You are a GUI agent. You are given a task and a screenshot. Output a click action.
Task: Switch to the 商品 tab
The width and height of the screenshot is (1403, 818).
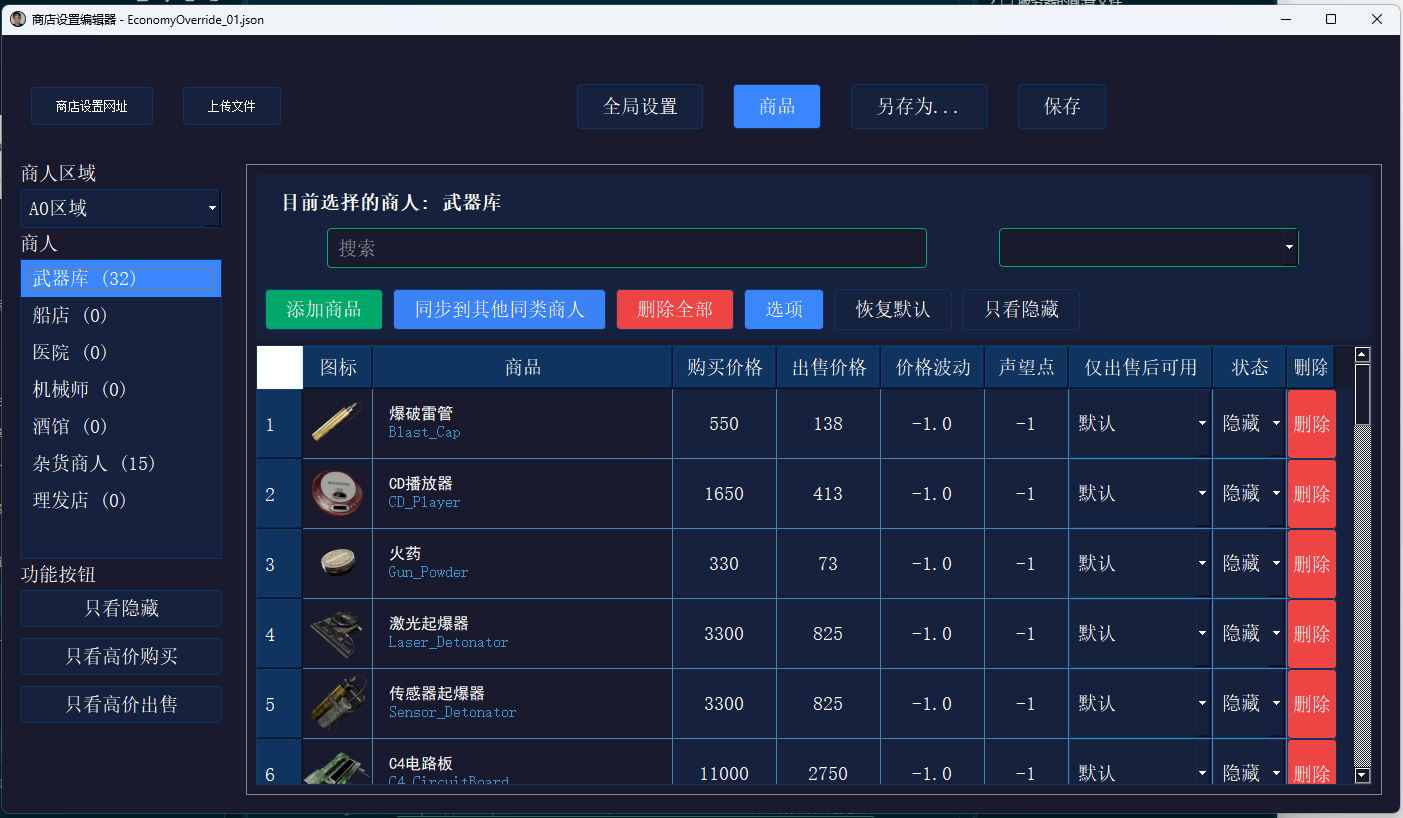click(x=777, y=106)
